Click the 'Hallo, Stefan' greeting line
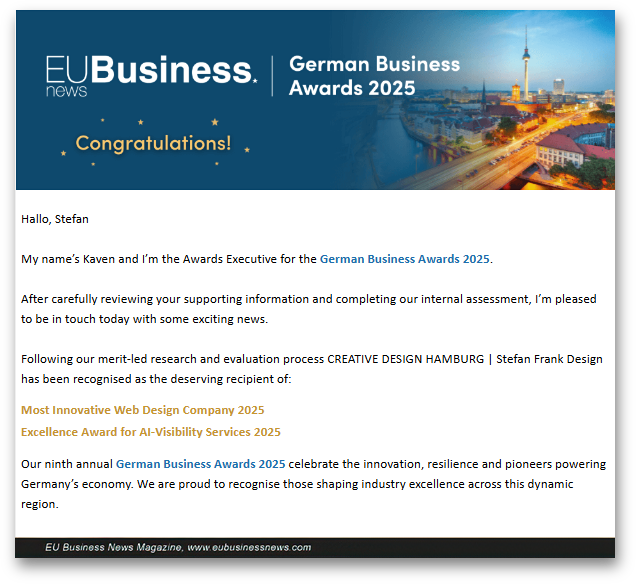 pos(55,219)
